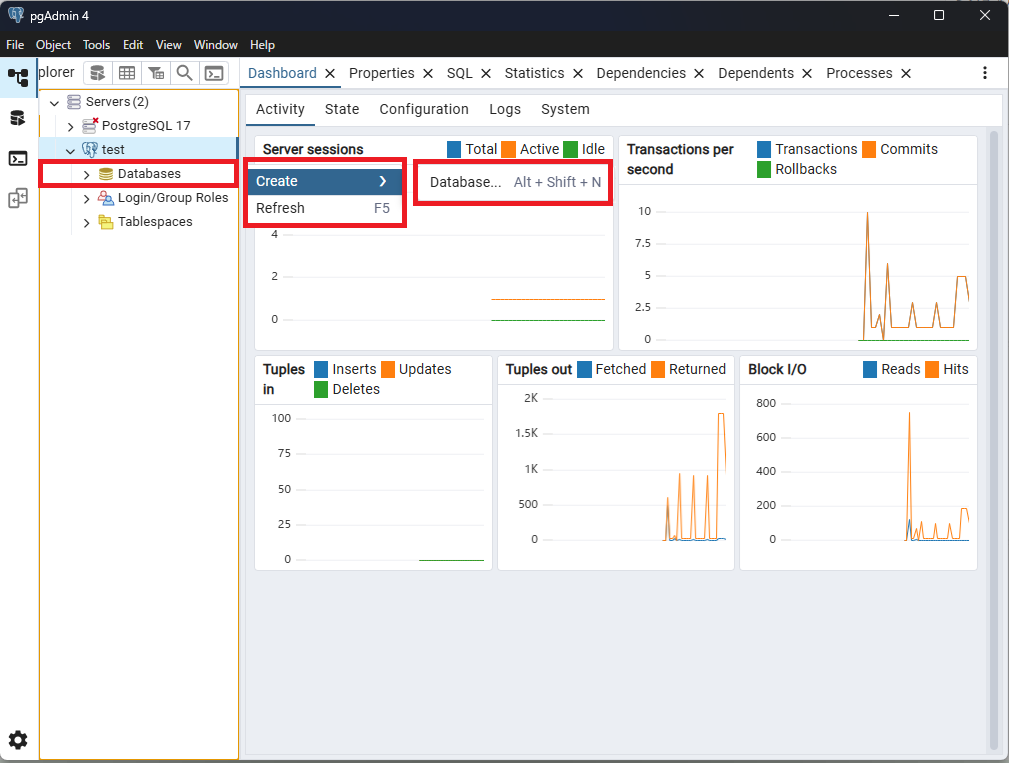Open the Schema Diff Workspace sidebar icon
The width and height of the screenshot is (1009, 763).
point(18,198)
